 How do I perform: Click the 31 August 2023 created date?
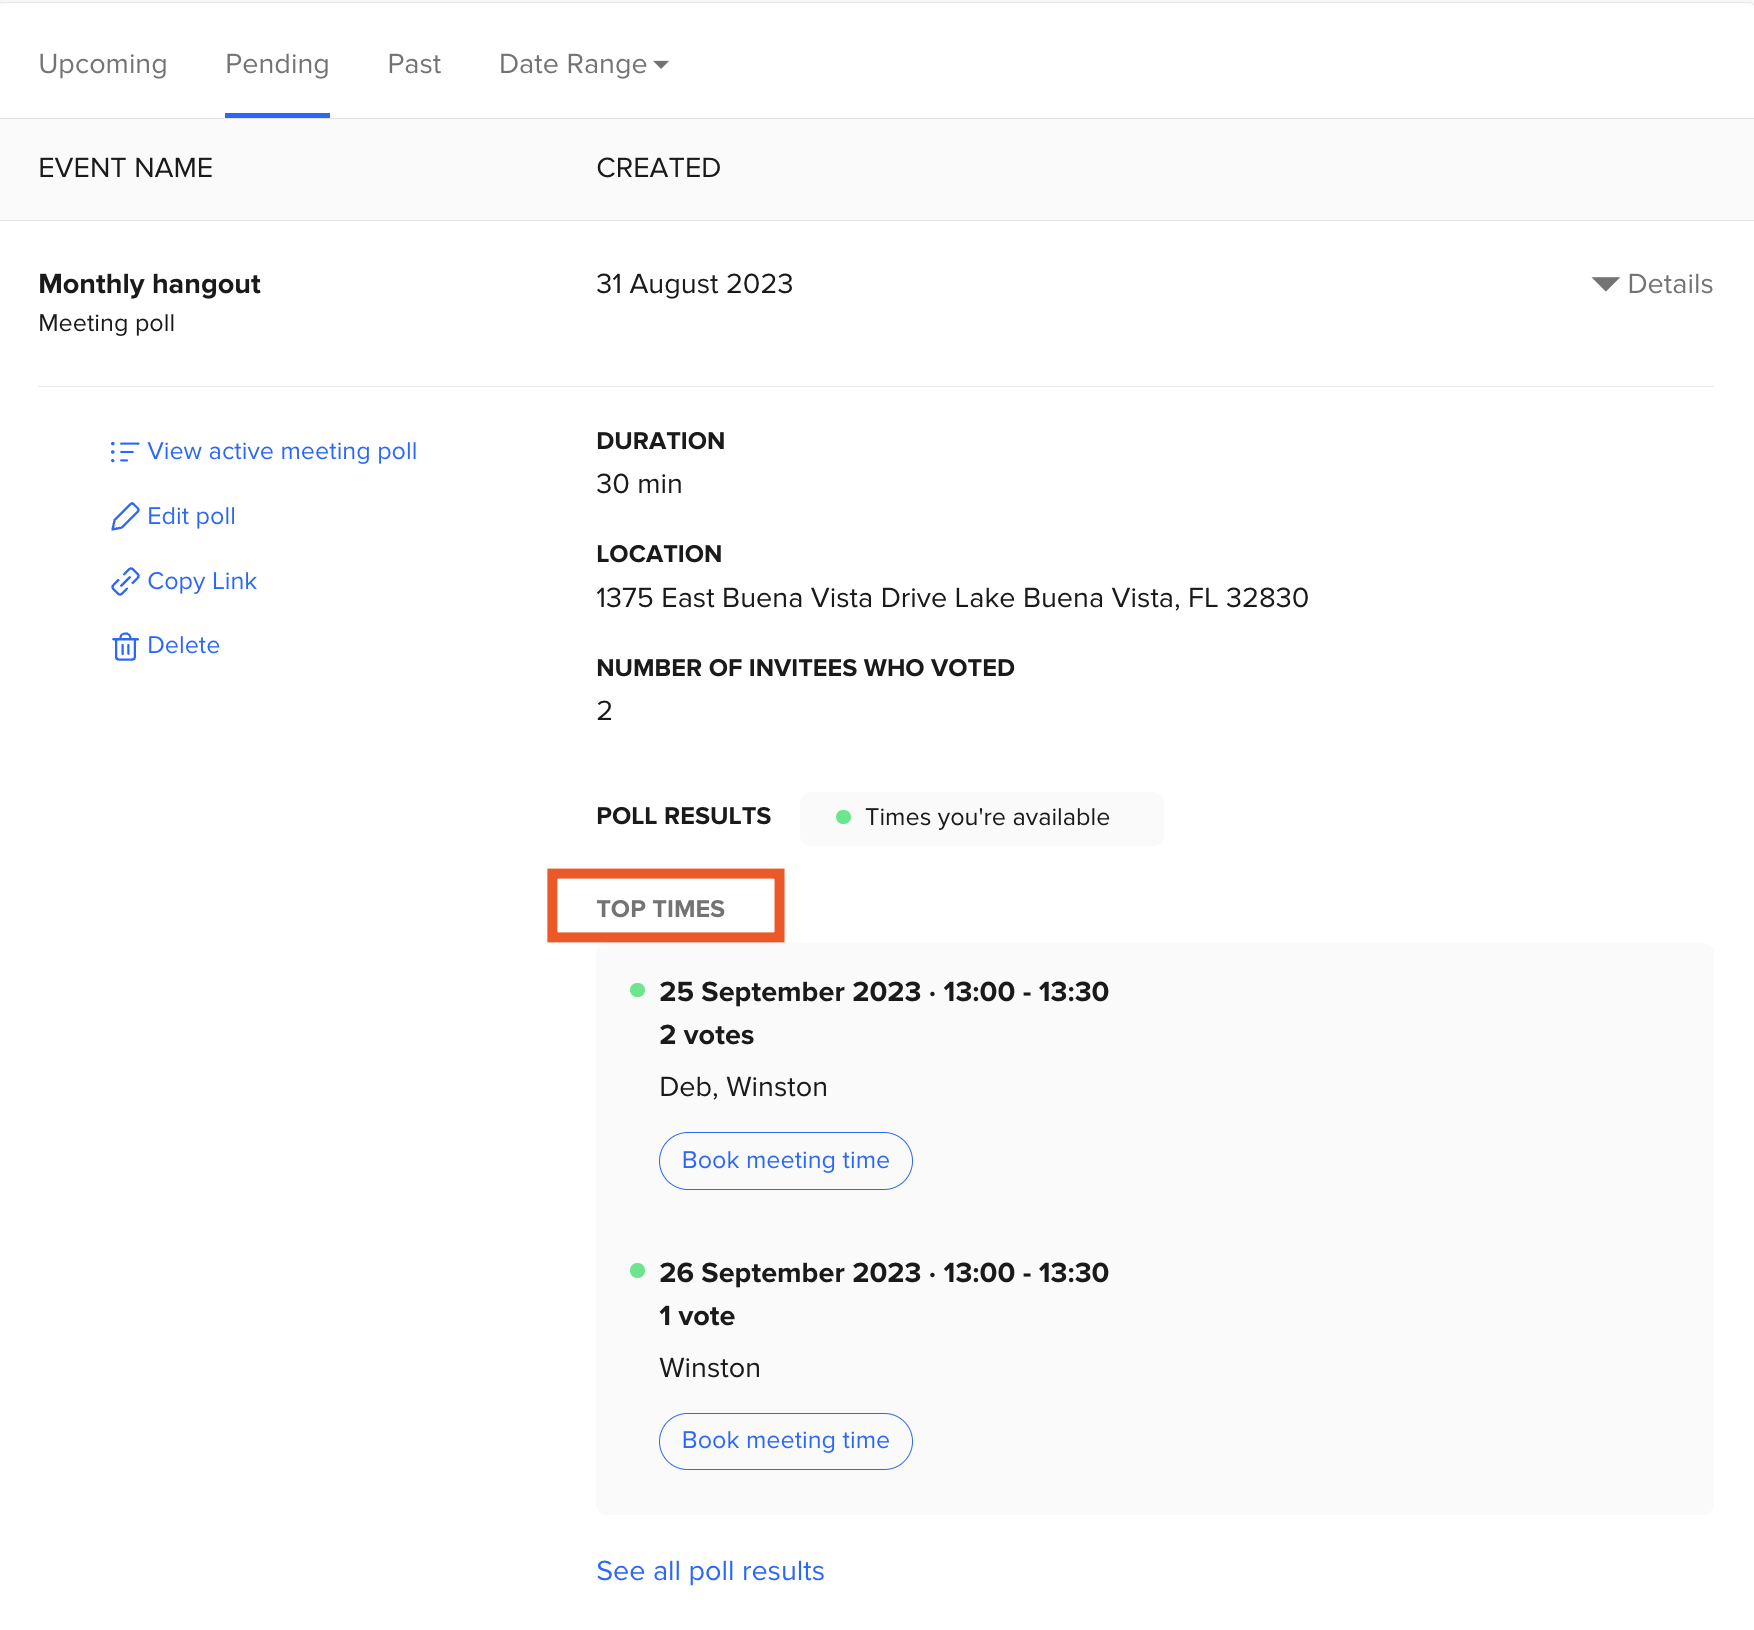(x=694, y=284)
